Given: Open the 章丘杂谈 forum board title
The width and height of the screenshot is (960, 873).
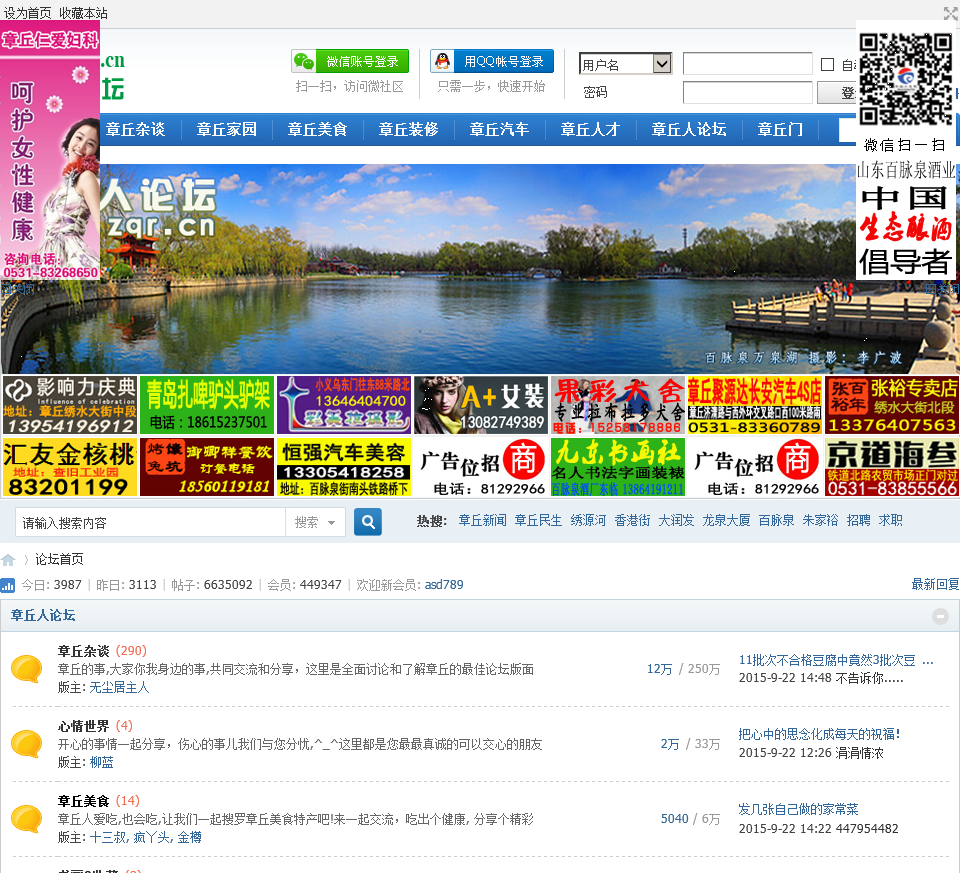Looking at the screenshot, I should tap(83, 651).
